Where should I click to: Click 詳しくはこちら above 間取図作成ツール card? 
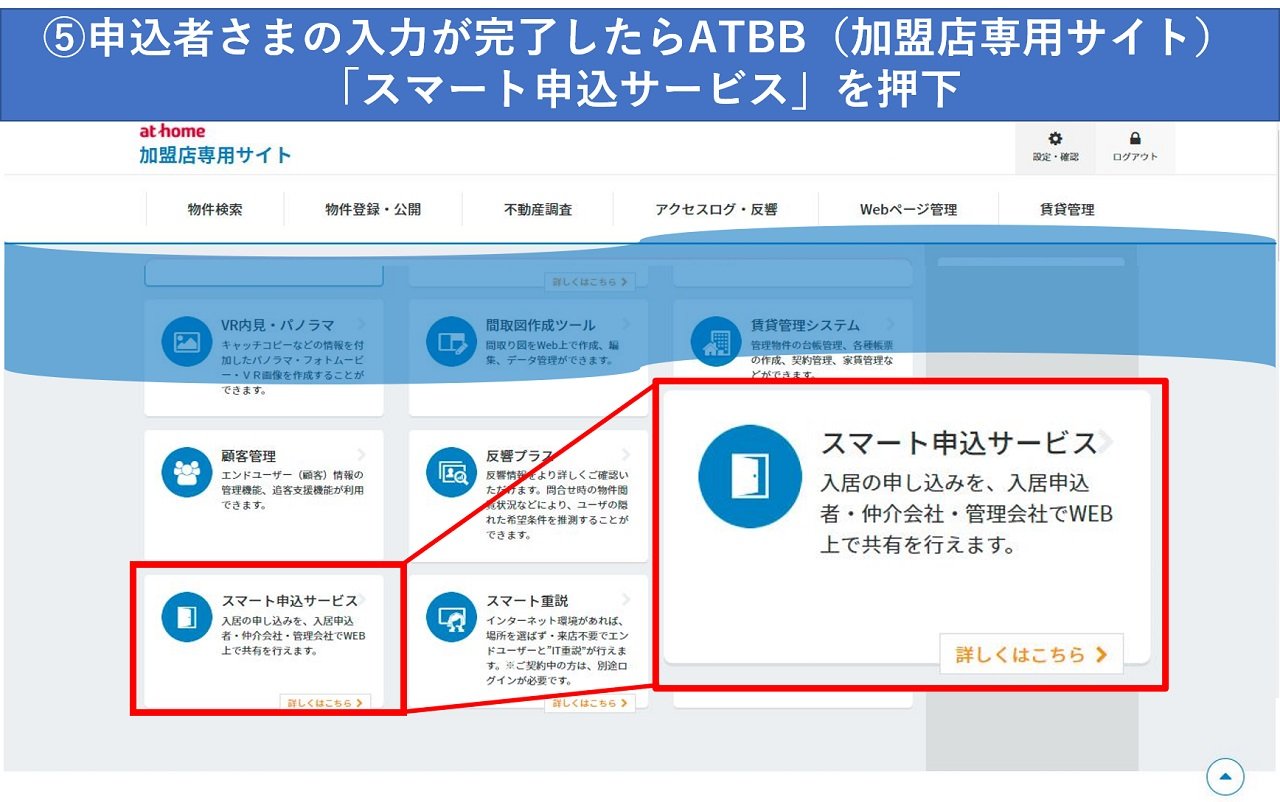590,282
